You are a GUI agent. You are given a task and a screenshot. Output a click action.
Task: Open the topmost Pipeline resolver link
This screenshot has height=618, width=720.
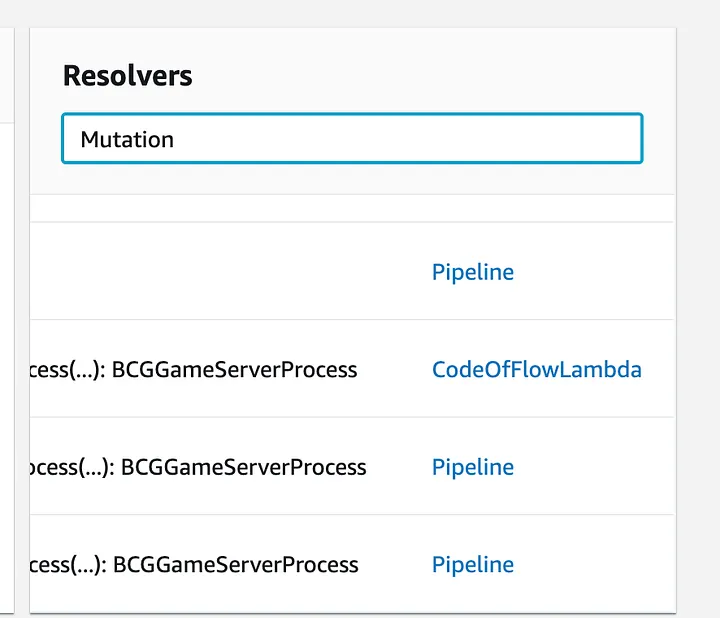point(472,272)
